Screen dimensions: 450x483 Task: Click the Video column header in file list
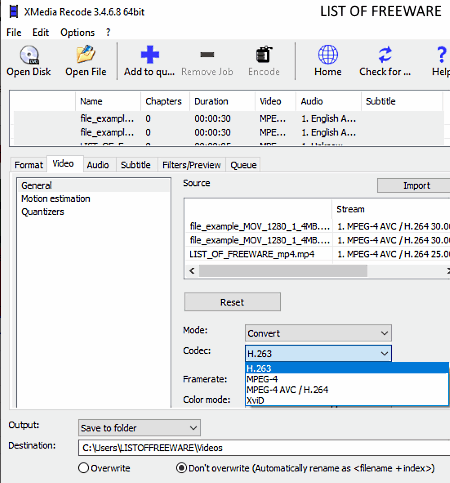click(275, 101)
